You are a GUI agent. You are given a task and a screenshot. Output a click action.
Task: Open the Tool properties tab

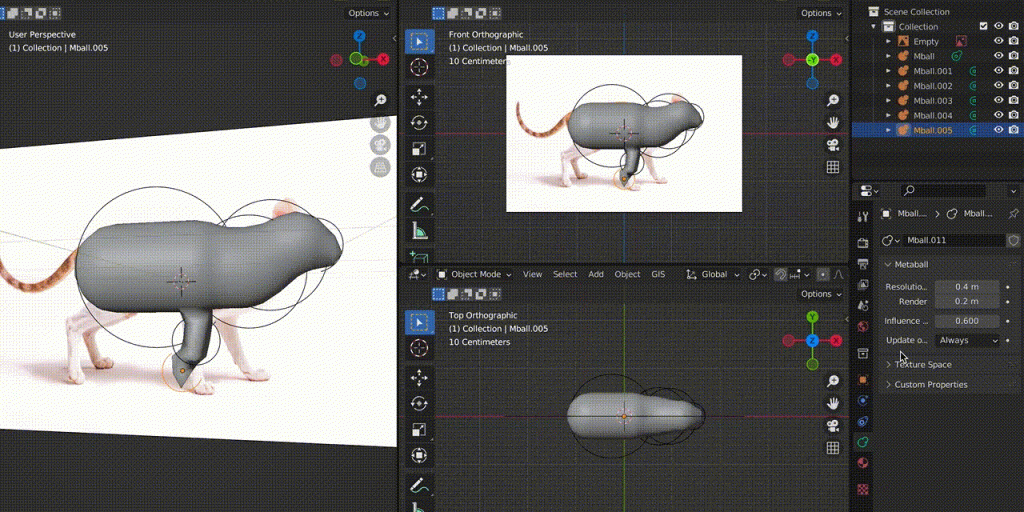coord(863,217)
